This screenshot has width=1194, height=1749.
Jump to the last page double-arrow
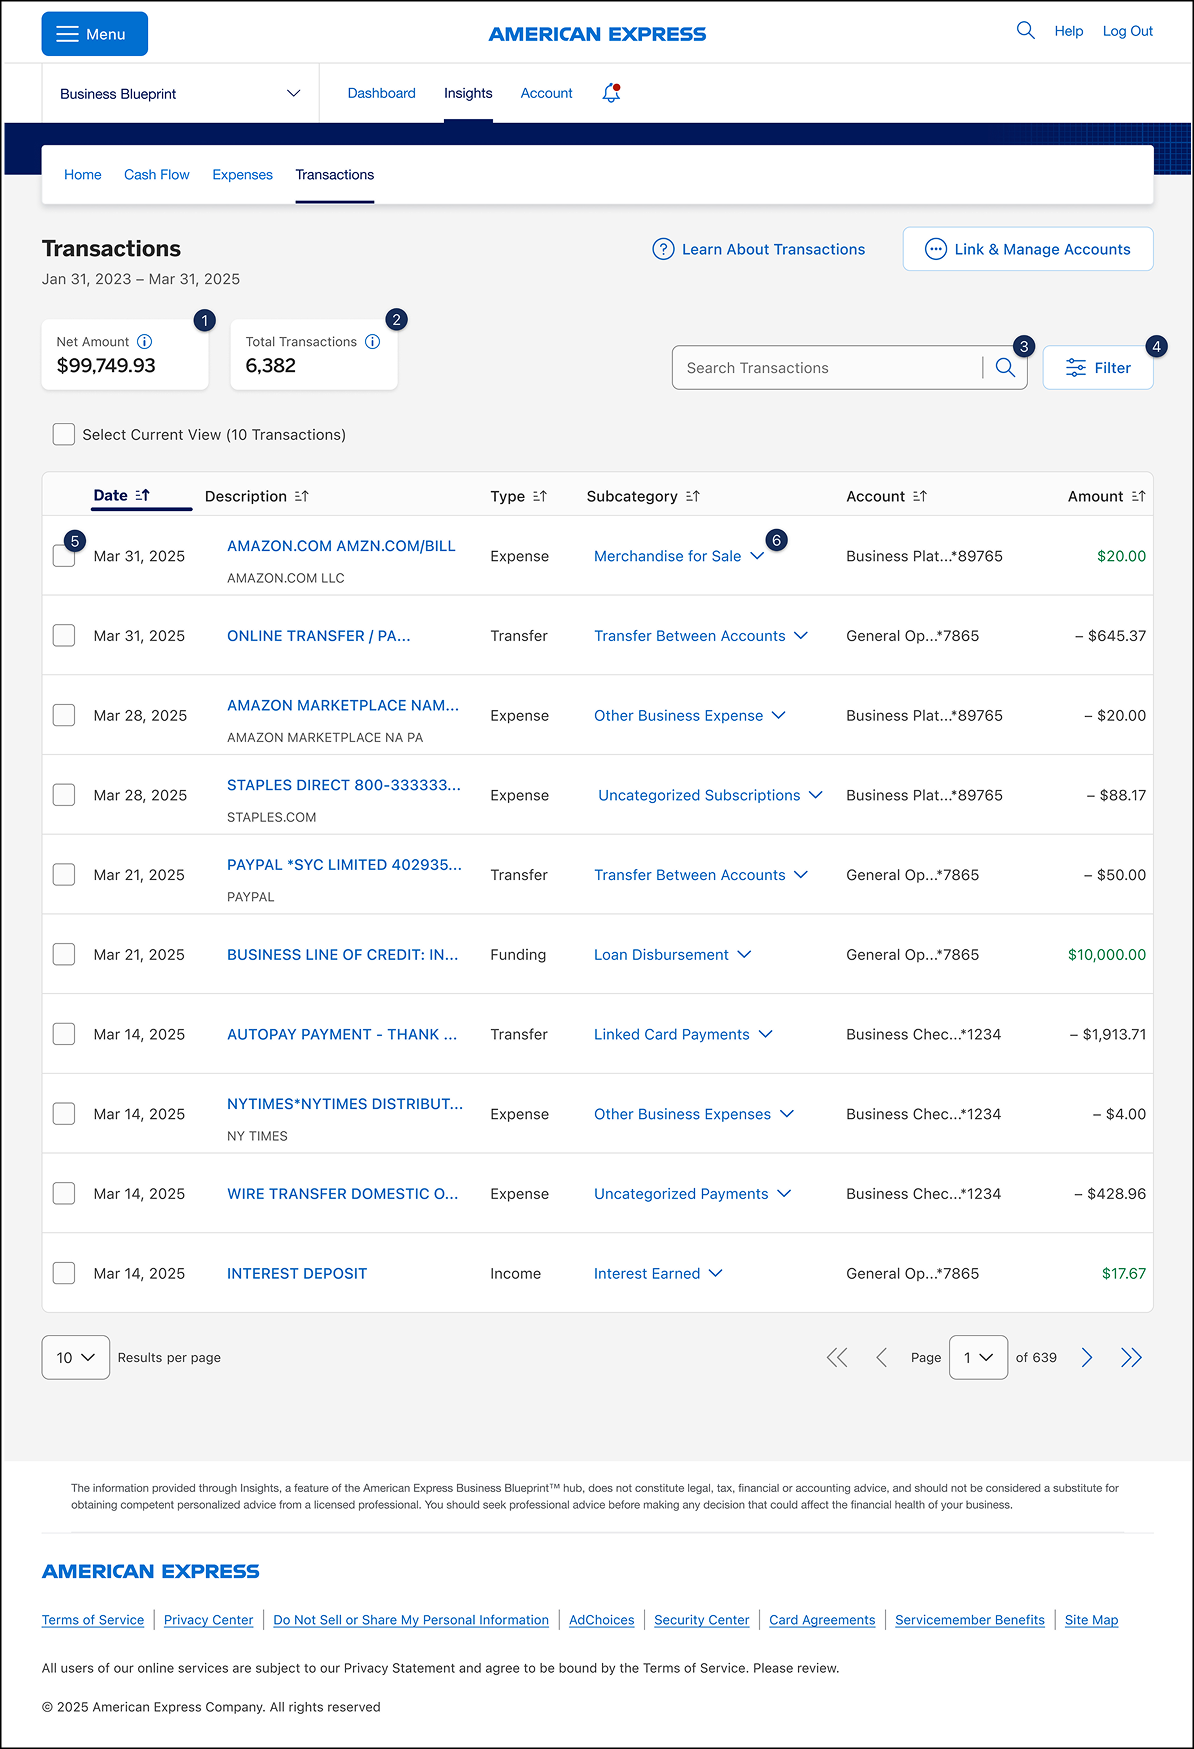click(1131, 1357)
